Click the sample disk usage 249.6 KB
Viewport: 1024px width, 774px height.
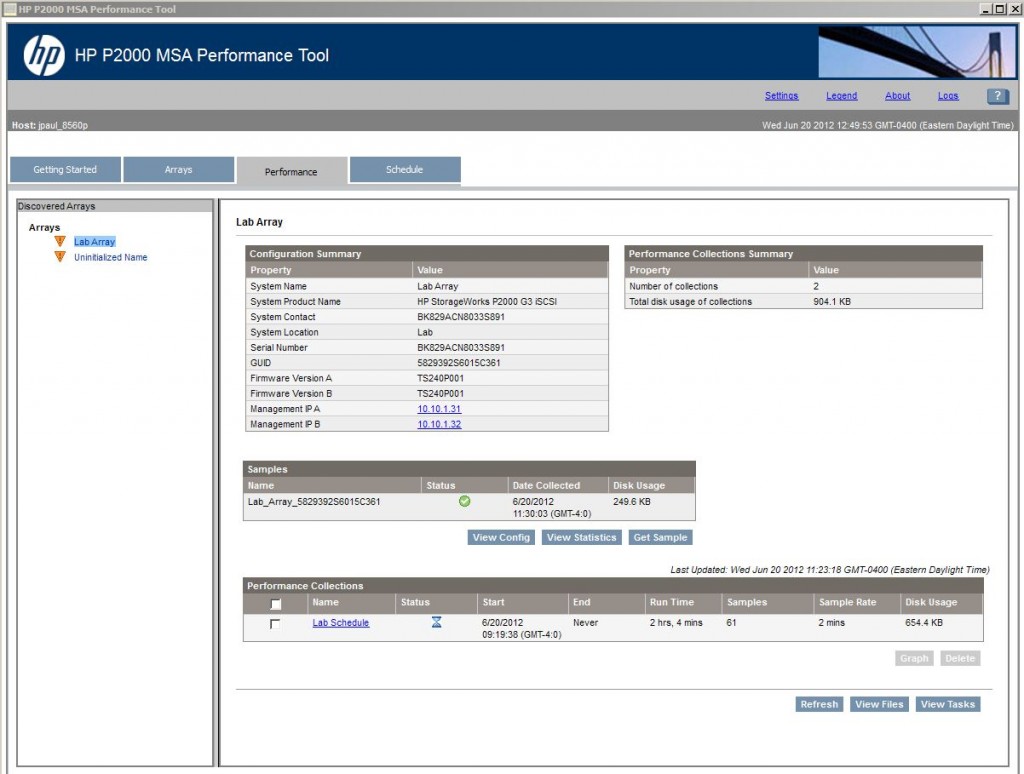[x=632, y=502]
